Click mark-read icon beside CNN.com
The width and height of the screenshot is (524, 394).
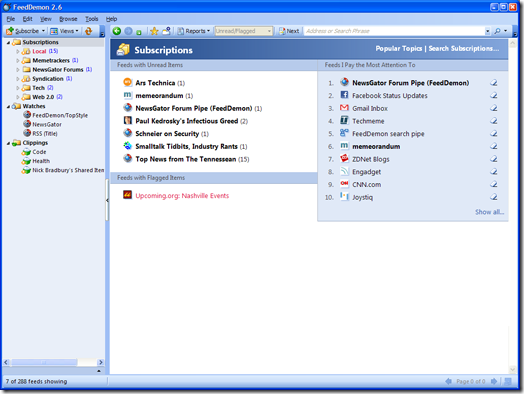(494, 184)
